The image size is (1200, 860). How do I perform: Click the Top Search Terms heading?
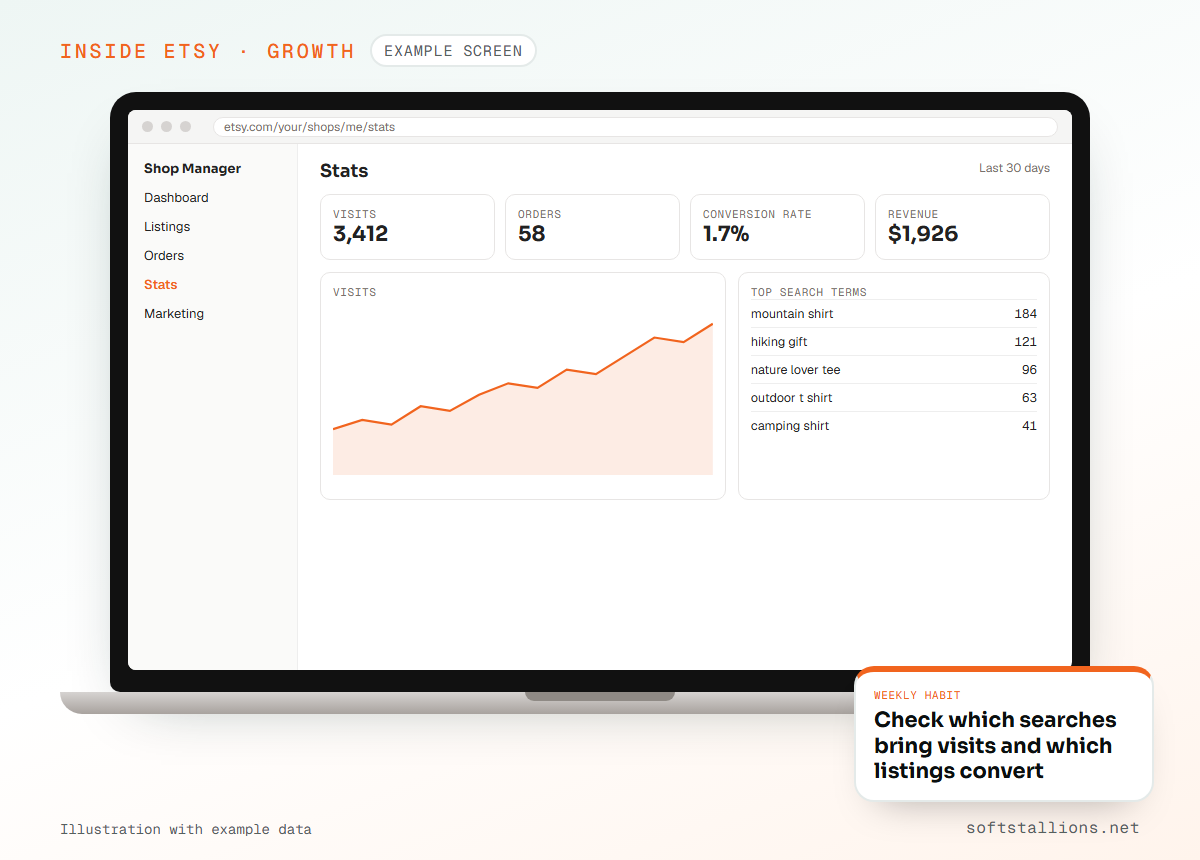click(x=809, y=292)
